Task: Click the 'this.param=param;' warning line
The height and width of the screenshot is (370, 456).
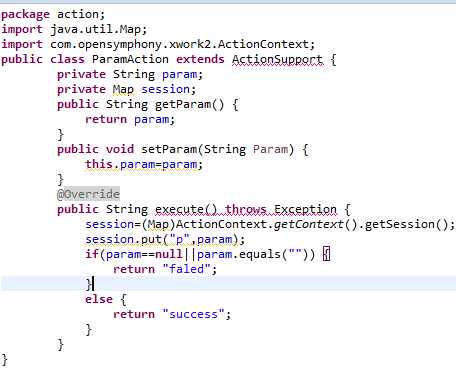Action: pos(144,165)
